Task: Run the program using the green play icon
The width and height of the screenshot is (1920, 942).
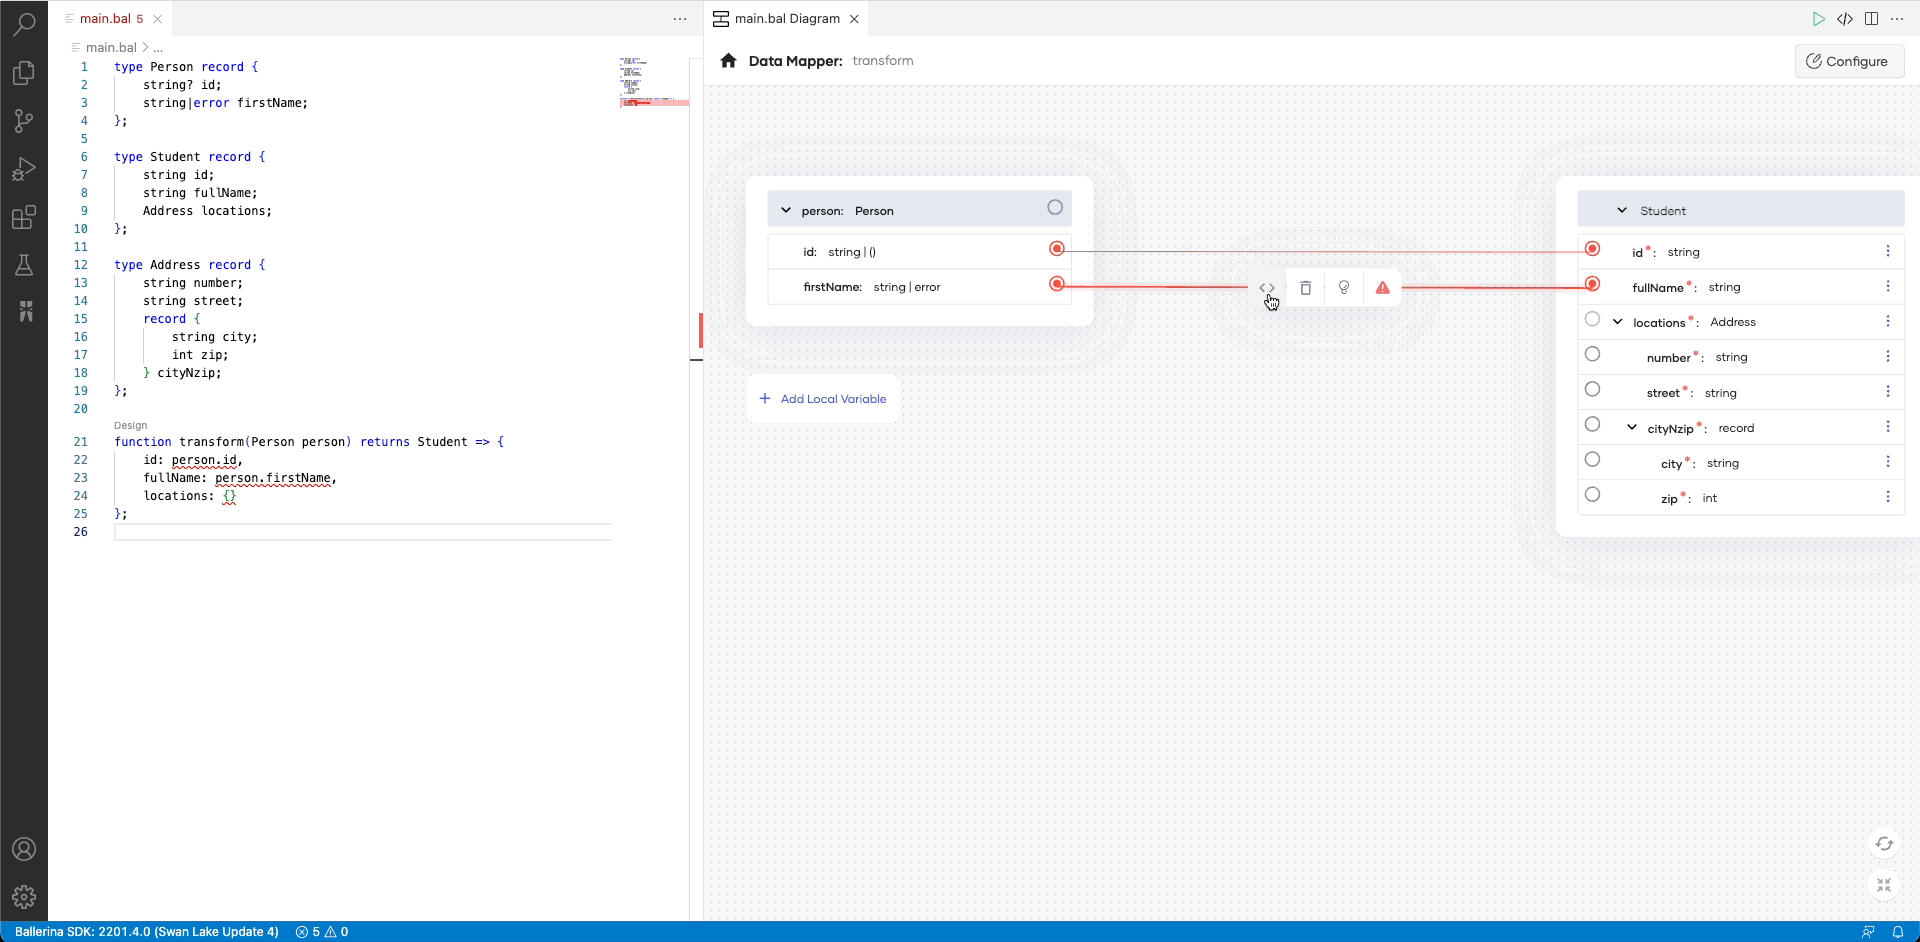Action: point(1819,18)
